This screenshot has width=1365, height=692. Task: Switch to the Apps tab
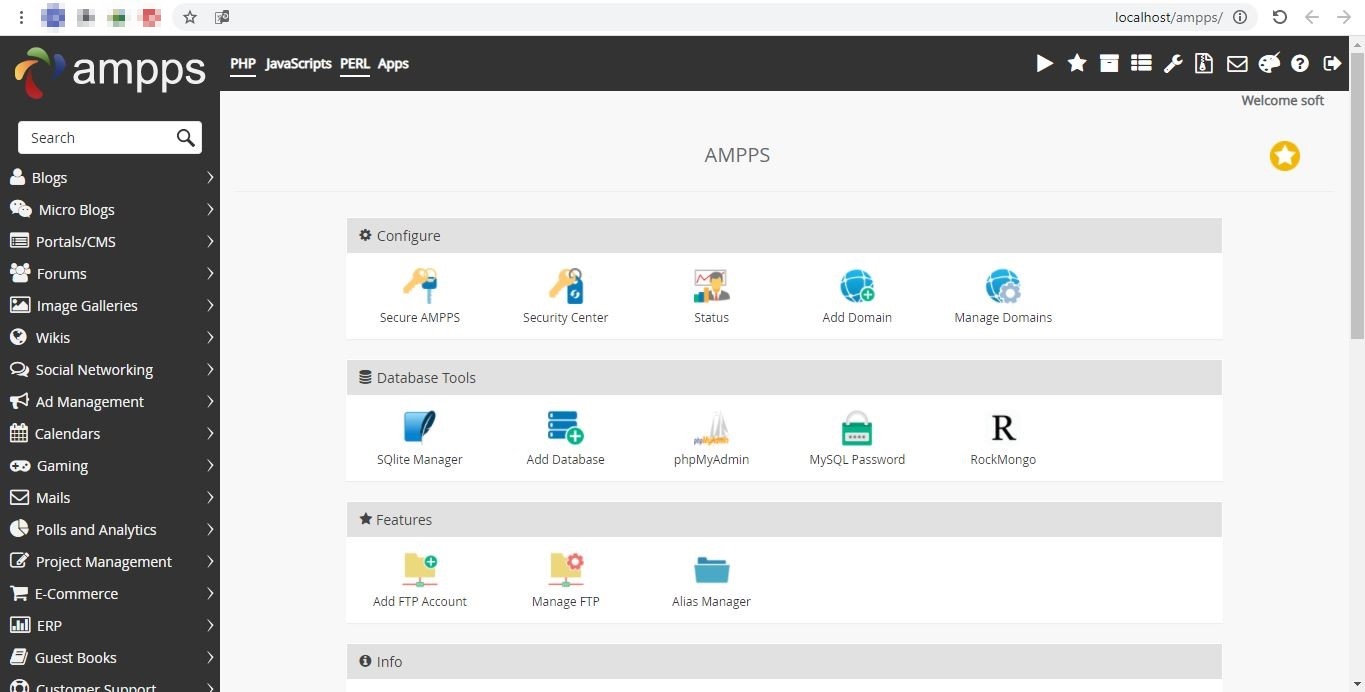click(x=393, y=64)
